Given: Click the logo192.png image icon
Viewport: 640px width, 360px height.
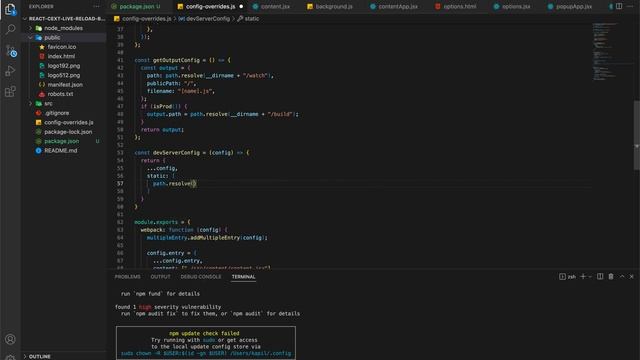Looking at the screenshot, I should (42, 66).
